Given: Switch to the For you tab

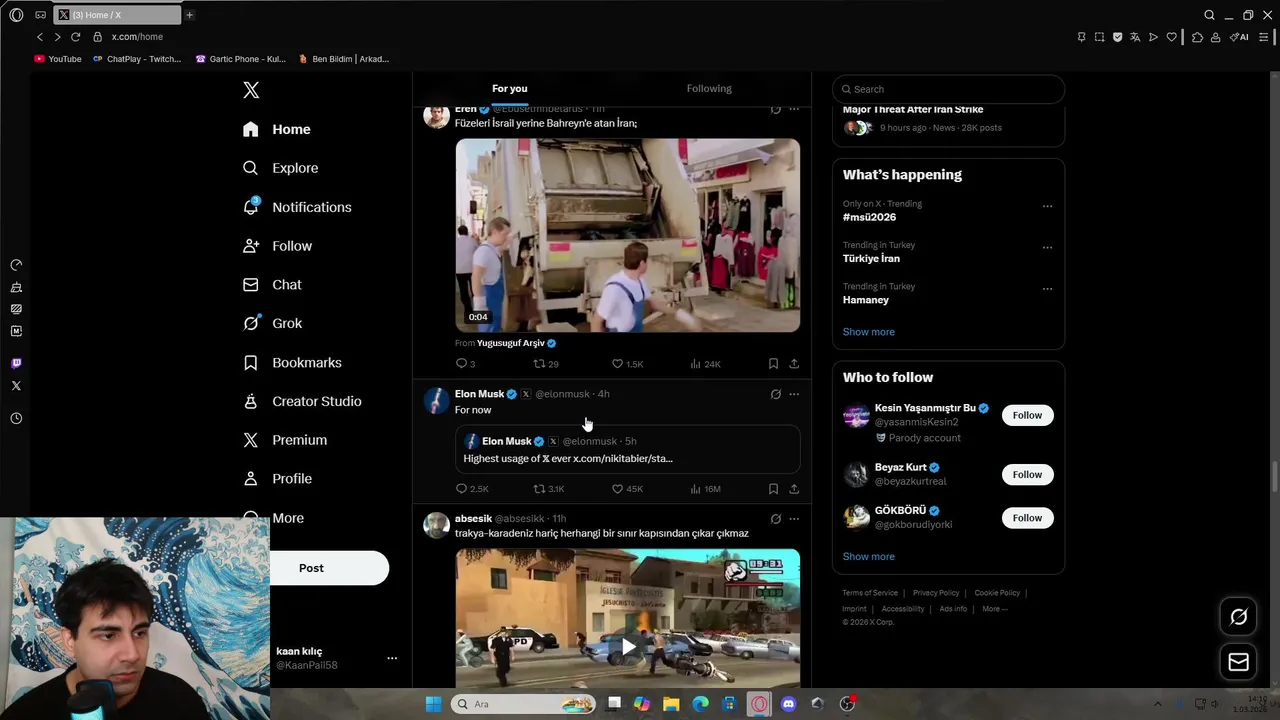Looking at the screenshot, I should point(509,88).
